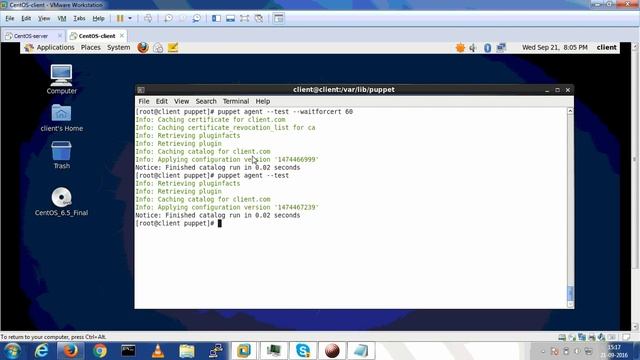Open the snapshot manager icon
Viewport: 640px width, 360px height.
coord(196,18)
